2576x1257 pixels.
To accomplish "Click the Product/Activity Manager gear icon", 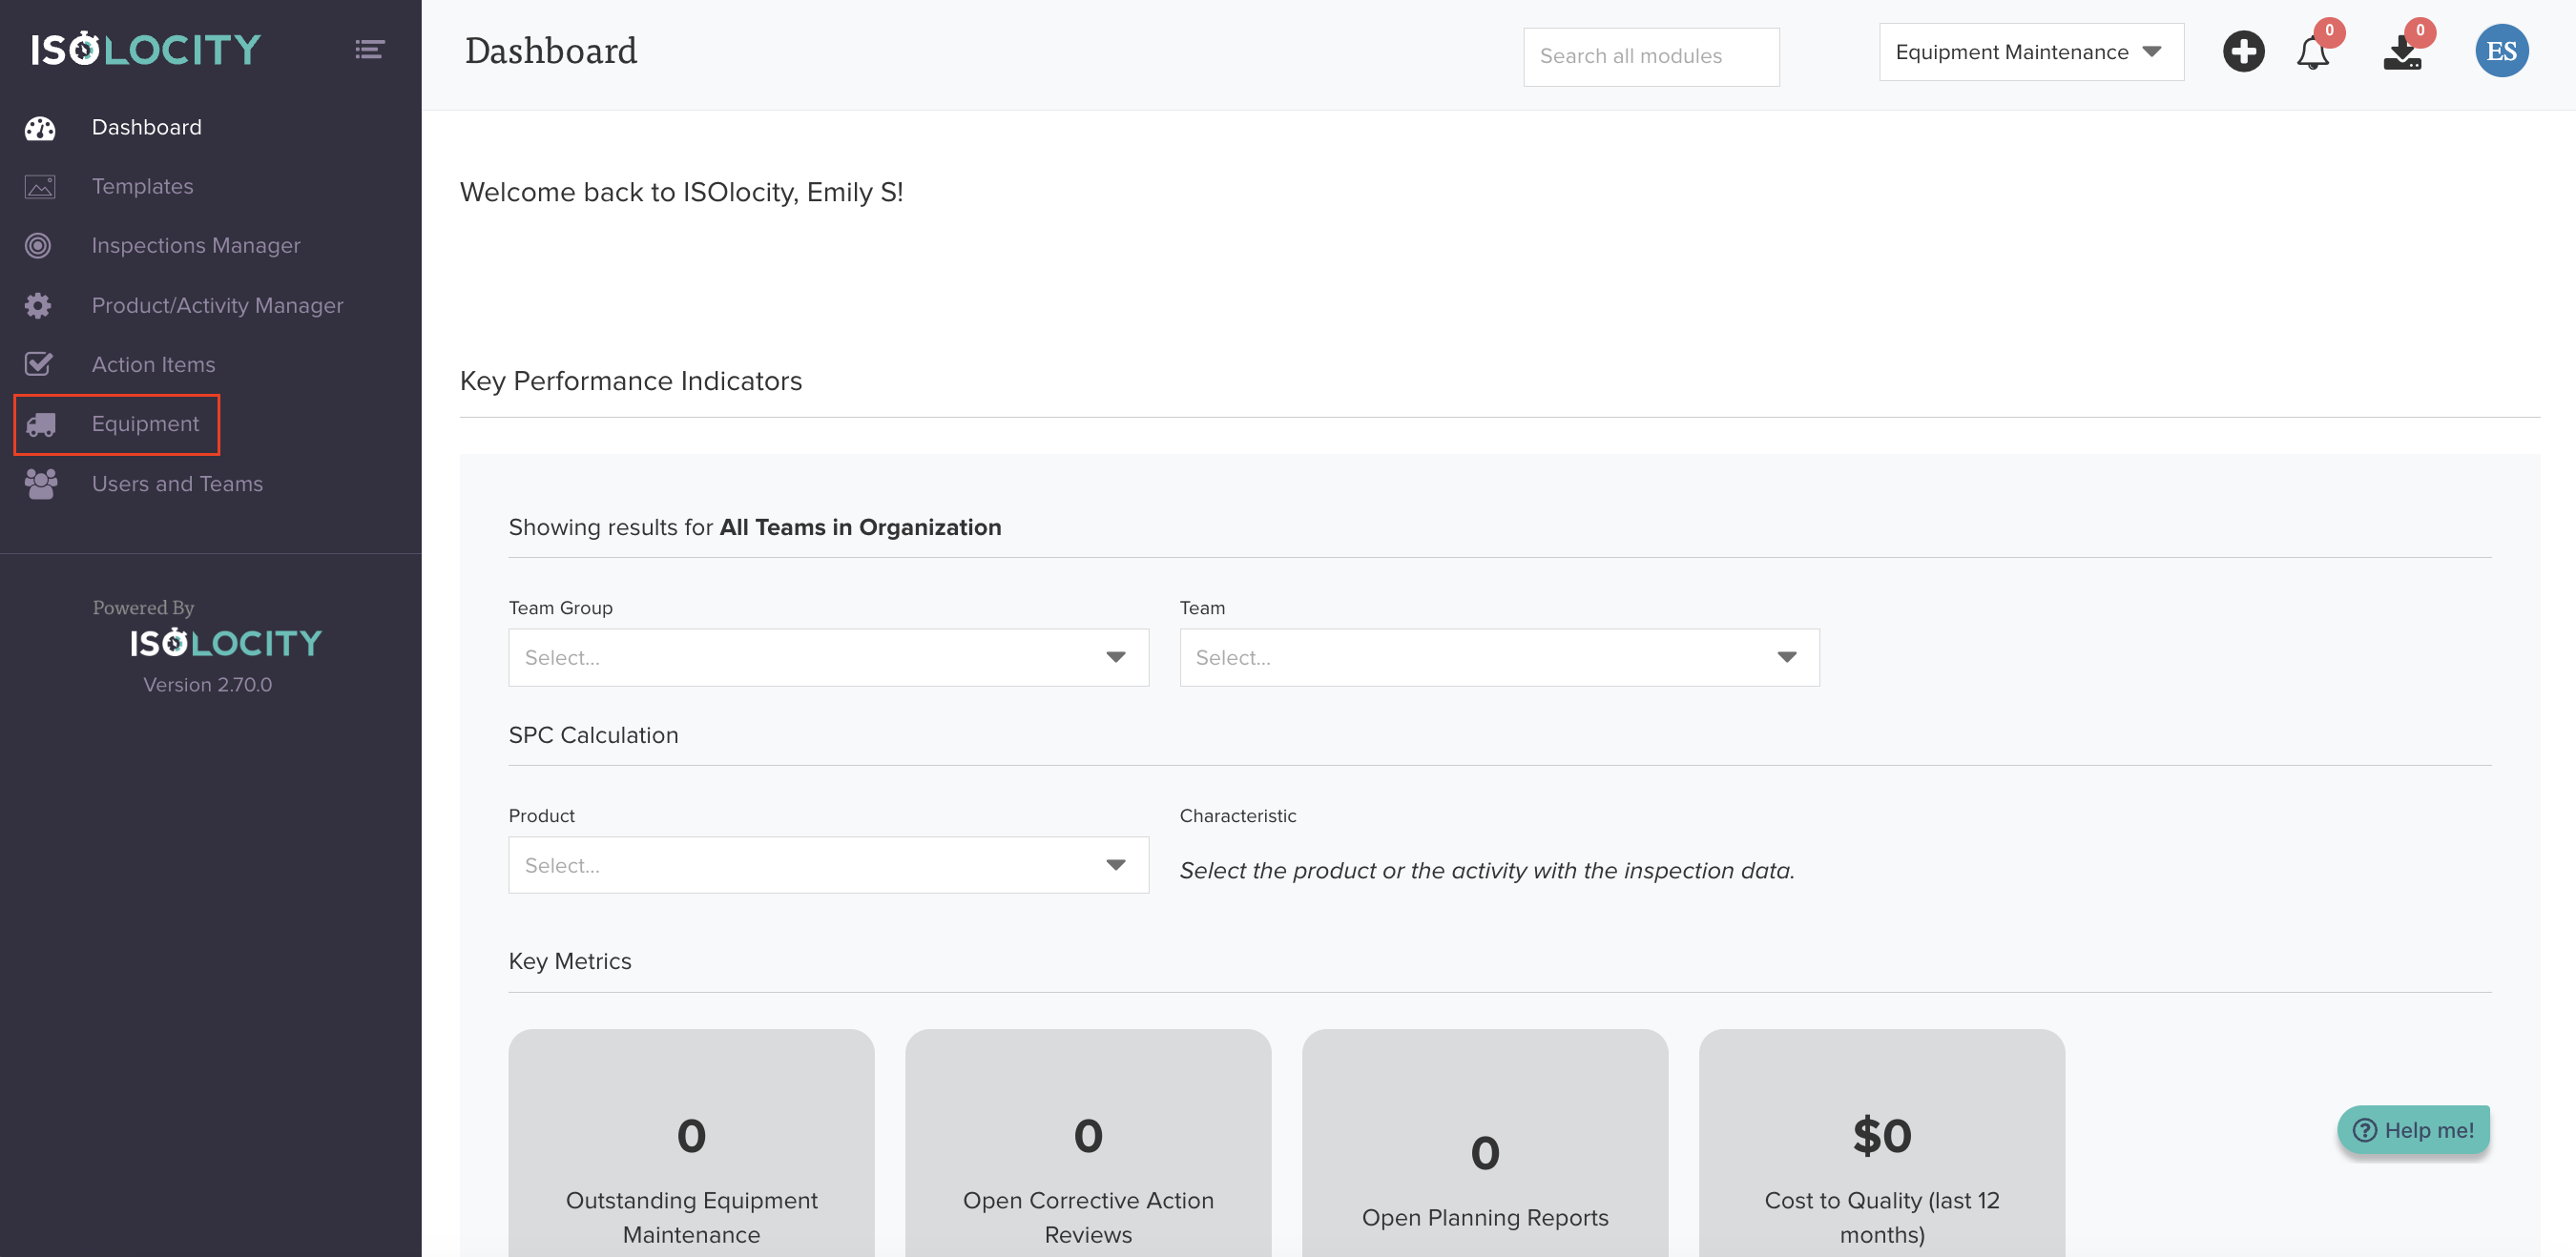I will click(x=38, y=305).
